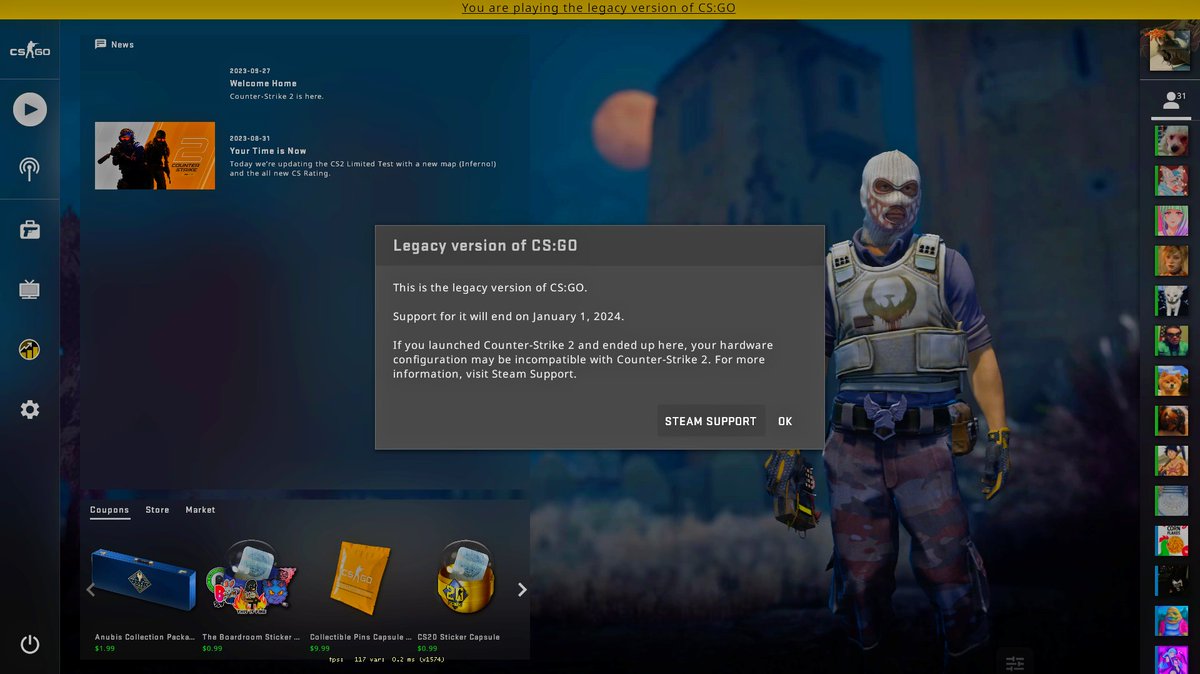The height and width of the screenshot is (674, 1200).
Task: Show next store items with the right arrow
Action: click(x=522, y=590)
